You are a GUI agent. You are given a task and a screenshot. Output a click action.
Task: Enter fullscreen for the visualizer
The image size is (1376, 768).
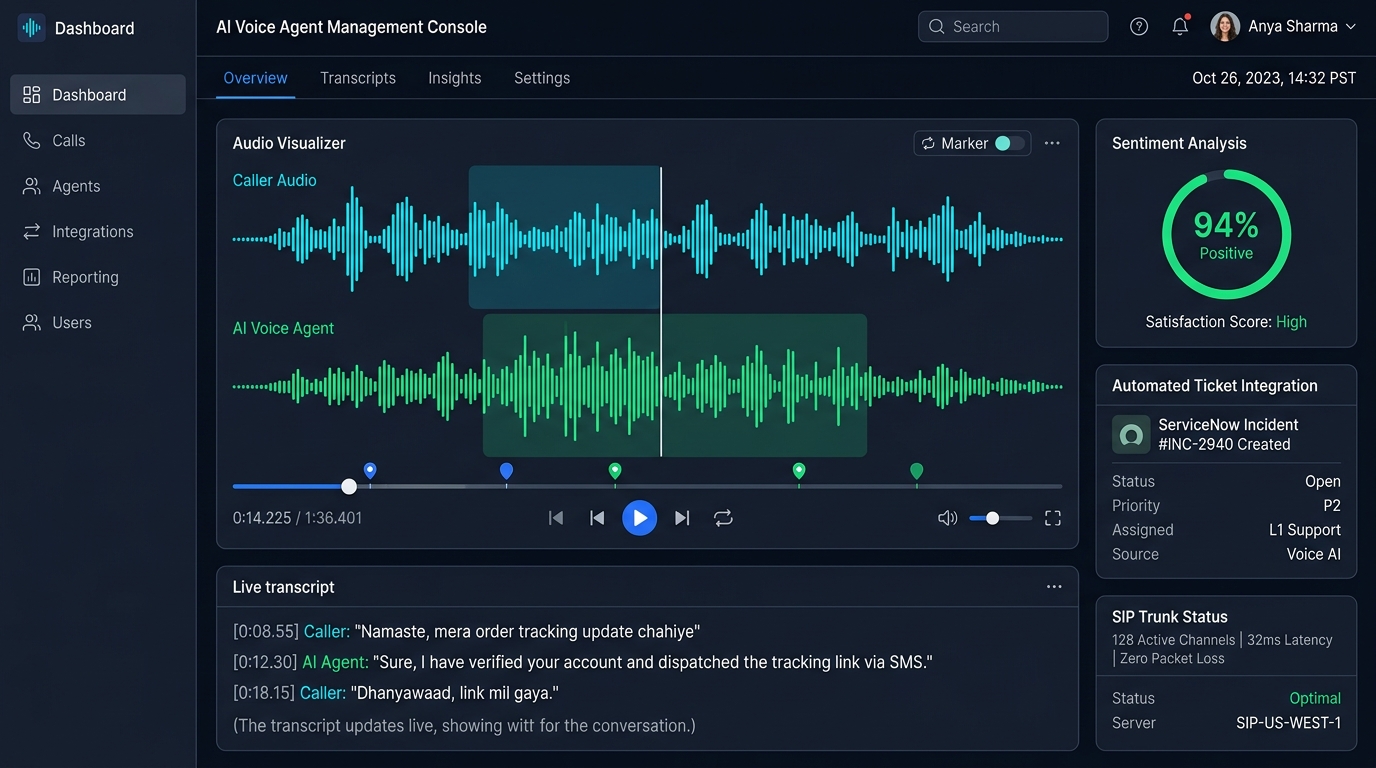pos(1053,518)
